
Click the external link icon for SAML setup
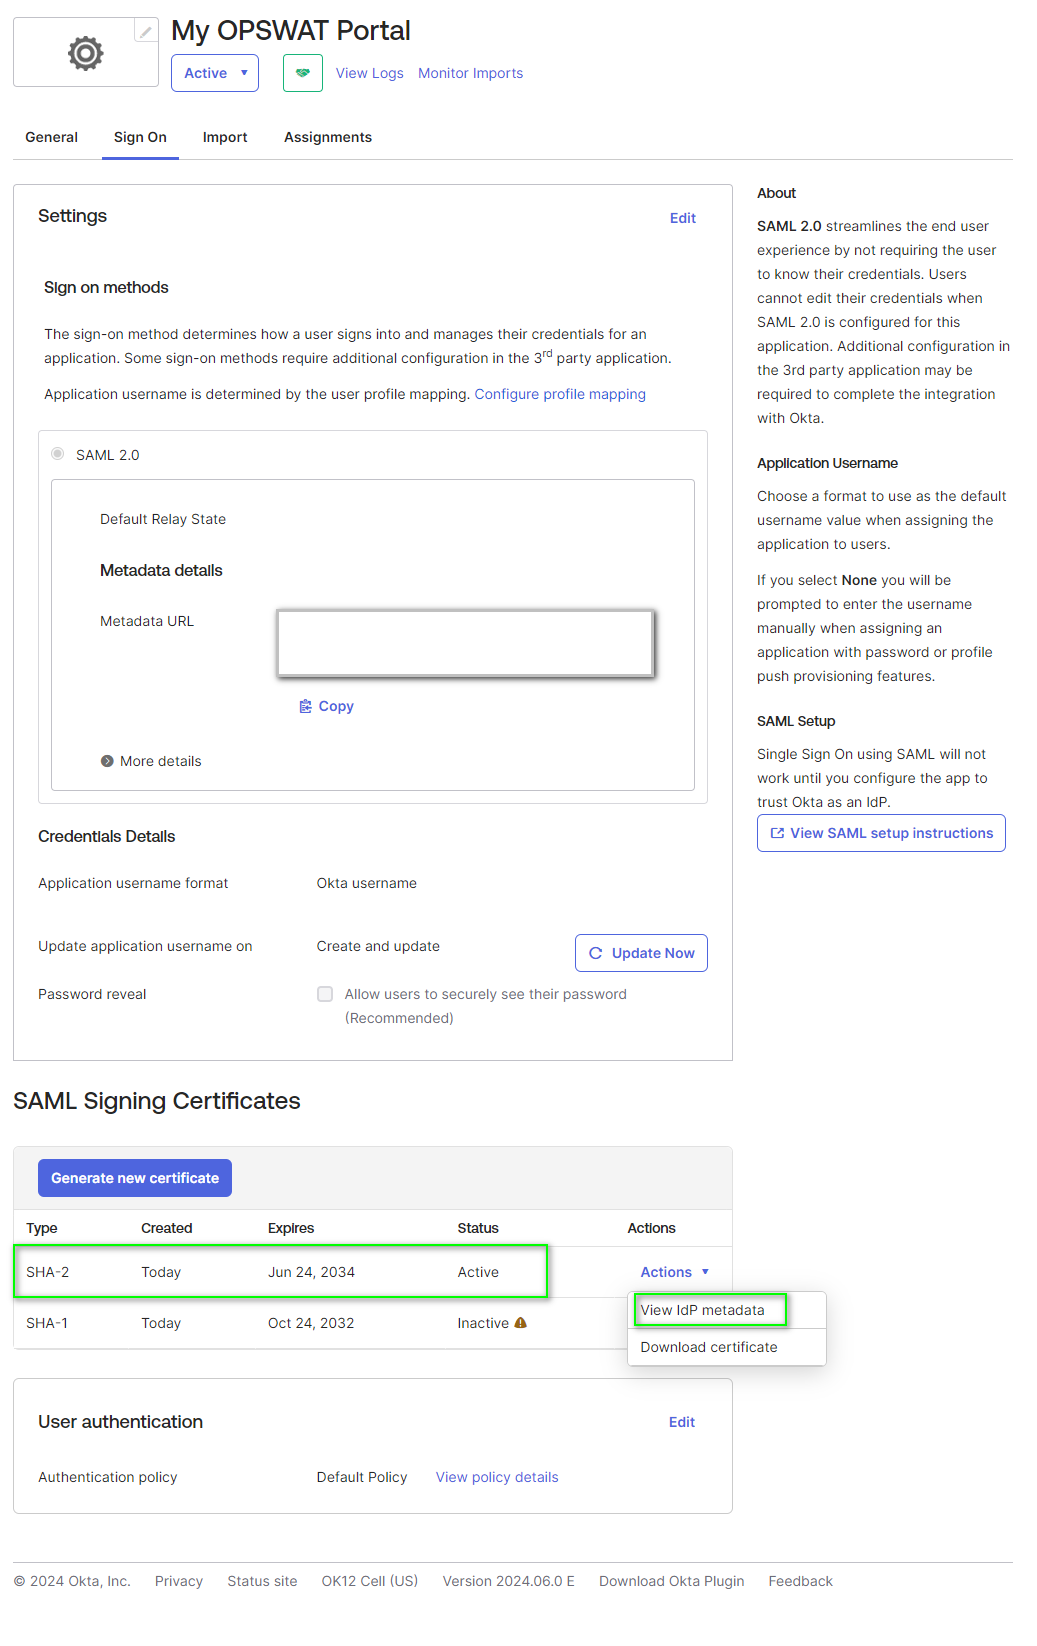point(777,833)
